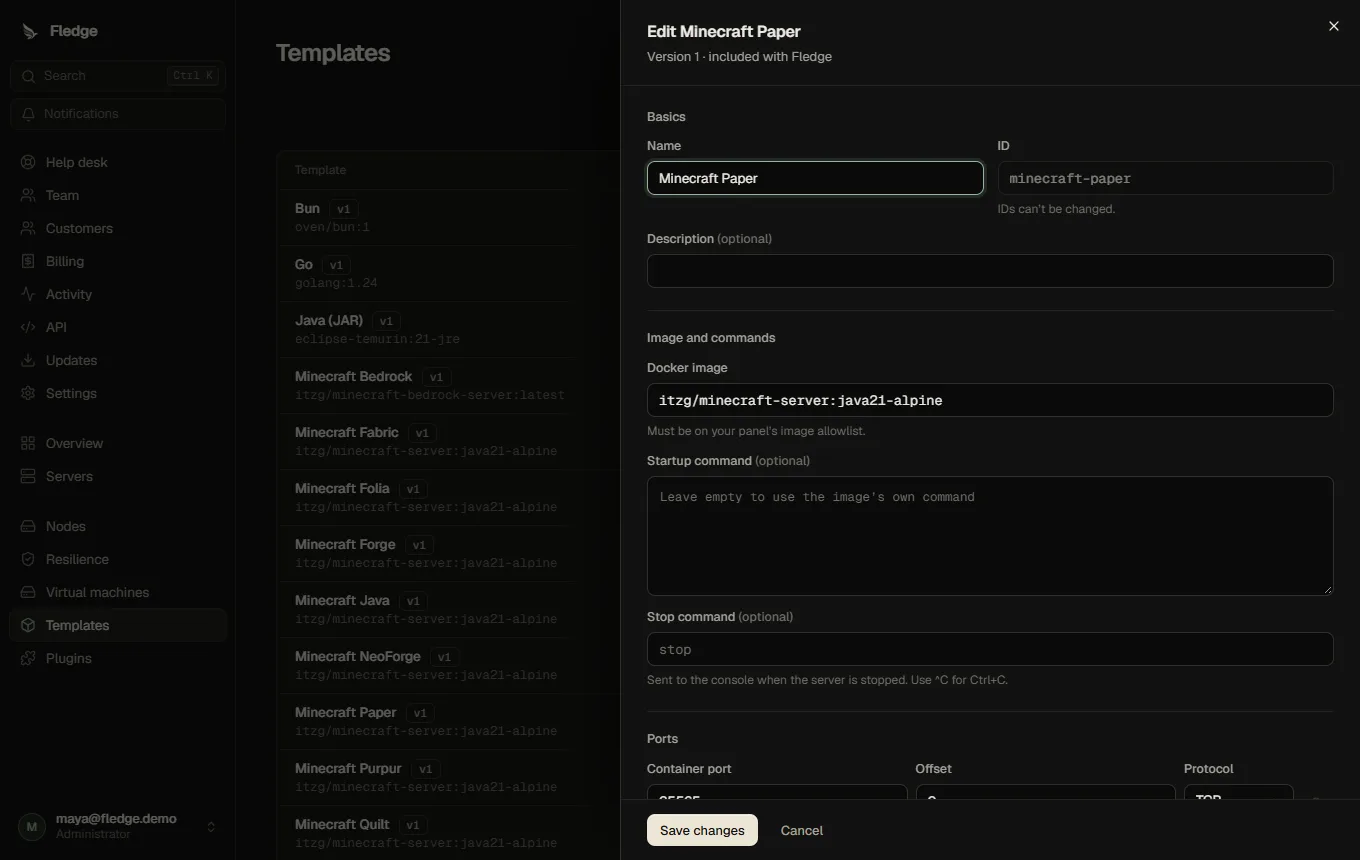Click the Template column header

click(x=320, y=170)
